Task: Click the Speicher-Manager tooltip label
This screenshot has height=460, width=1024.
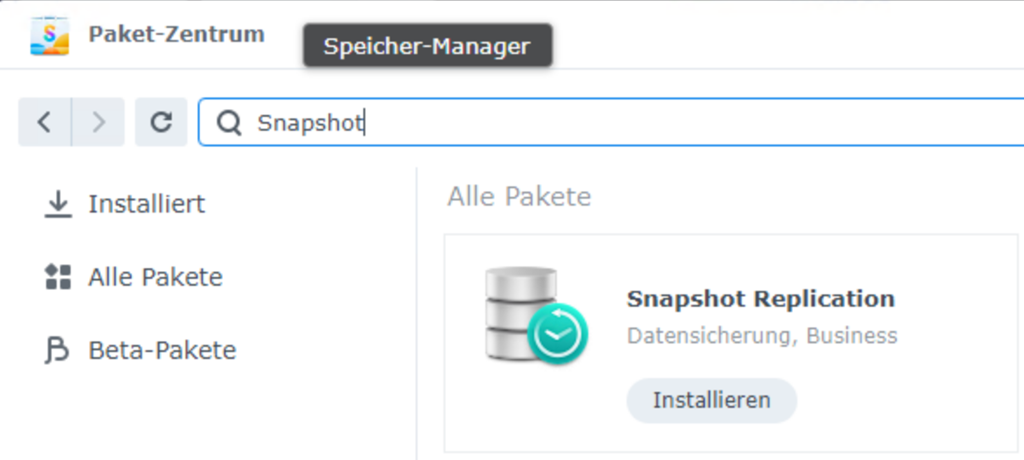Action: point(427,46)
